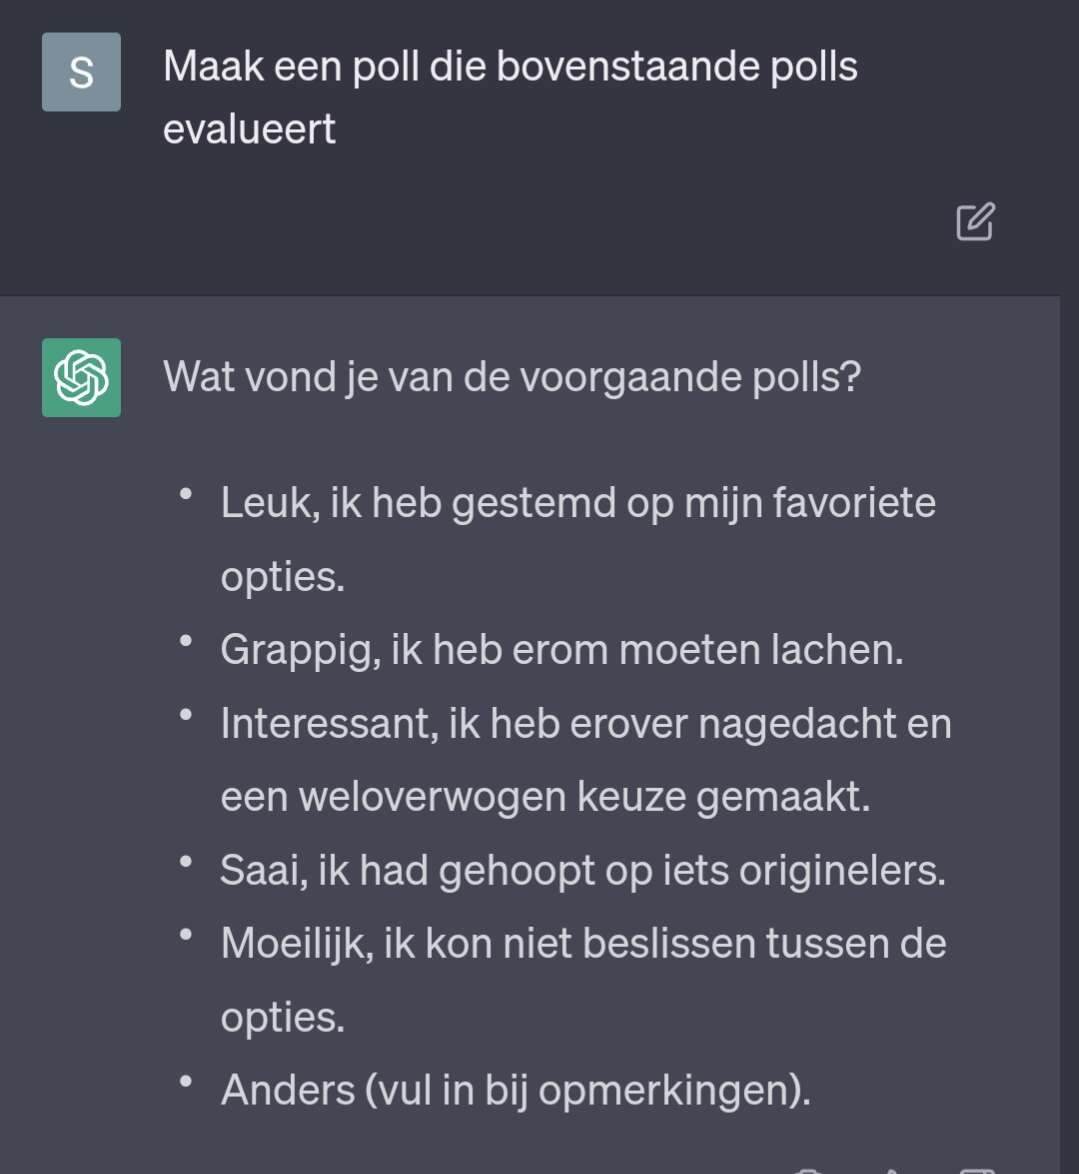Click the thumbs down icon under the response
This screenshot has width=1079, height=1174.
pyautogui.click(x=977, y=1170)
